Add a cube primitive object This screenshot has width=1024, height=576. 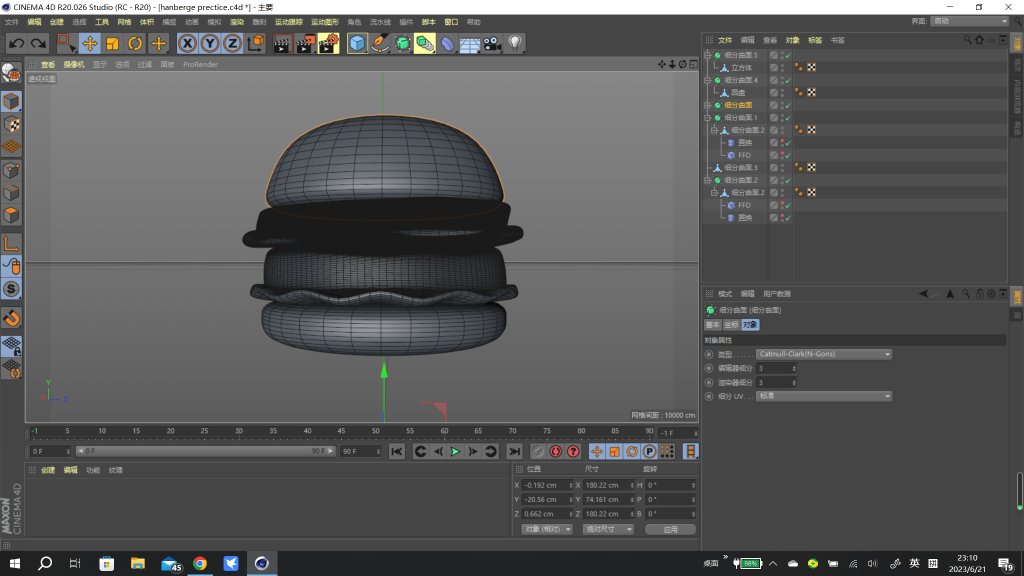click(357, 44)
